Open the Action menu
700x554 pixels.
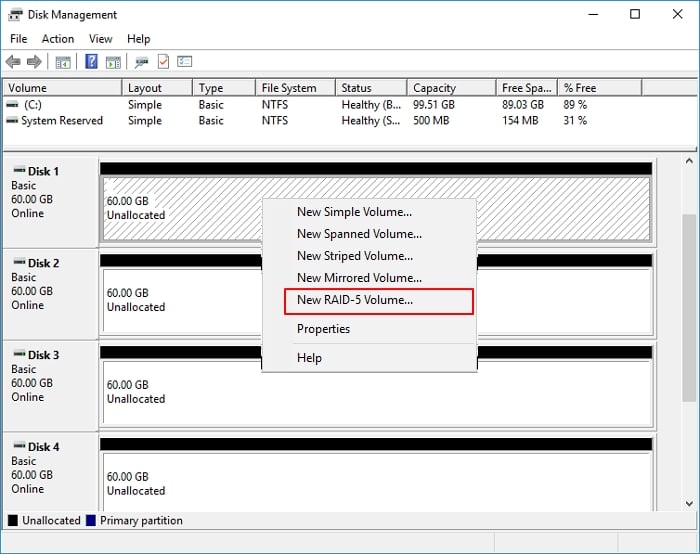(x=58, y=39)
